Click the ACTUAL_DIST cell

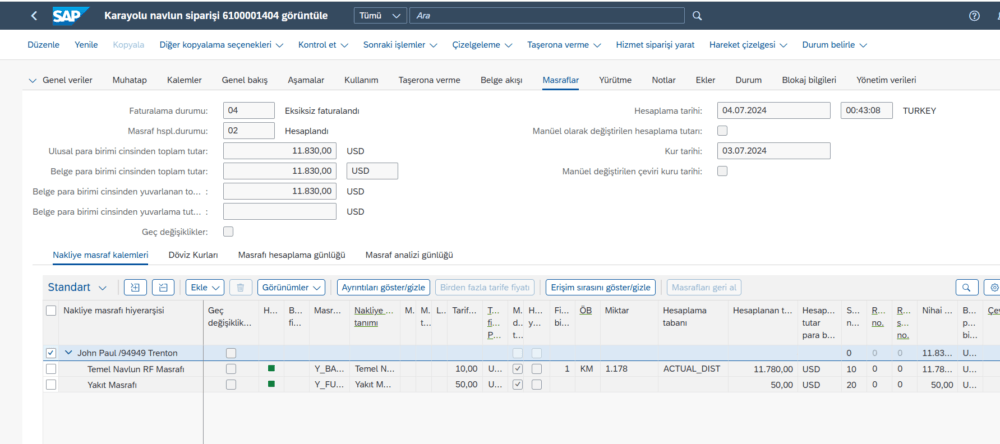[x=691, y=369]
